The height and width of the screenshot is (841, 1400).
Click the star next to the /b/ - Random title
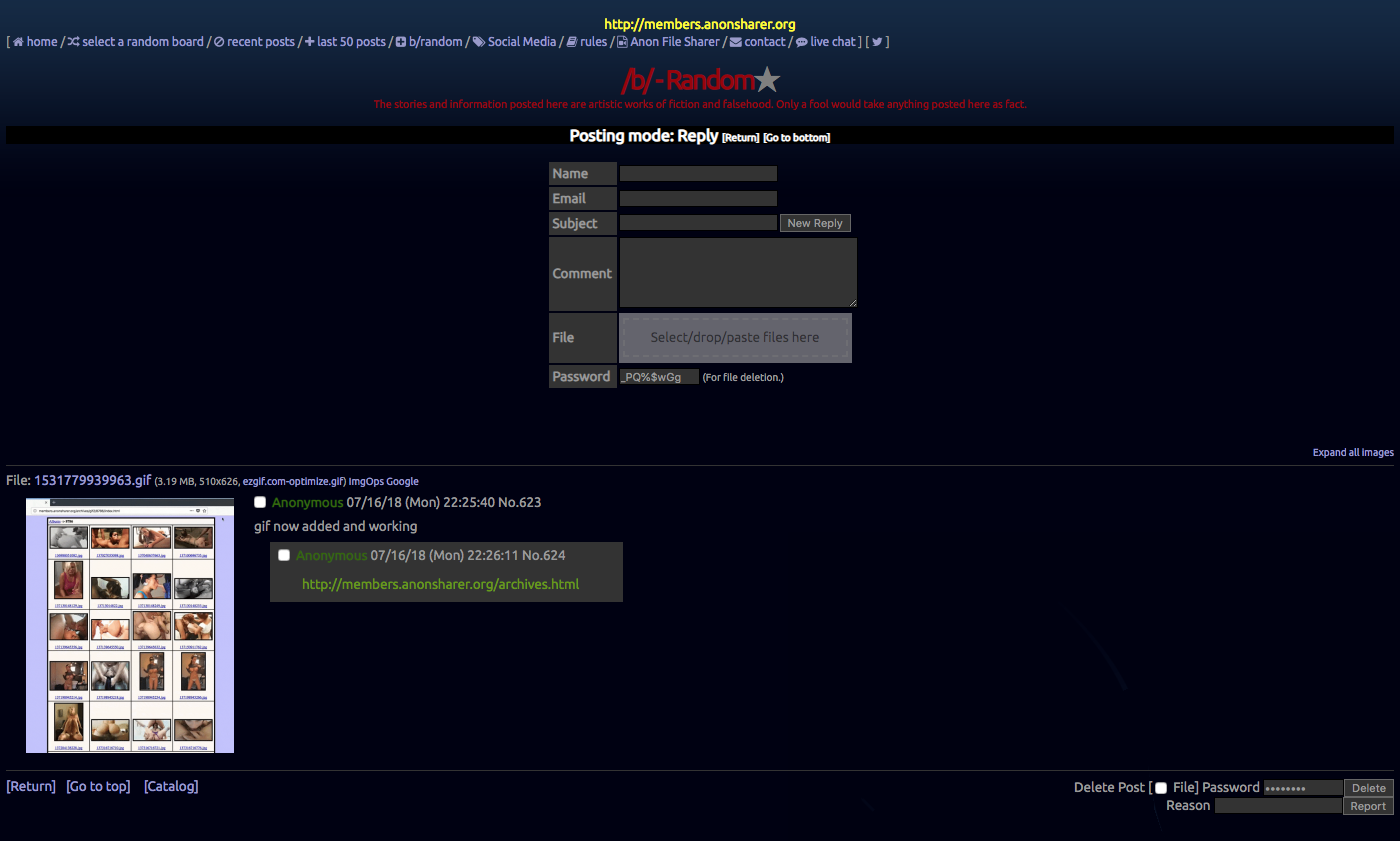pyautogui.click(x=767, y=80)
